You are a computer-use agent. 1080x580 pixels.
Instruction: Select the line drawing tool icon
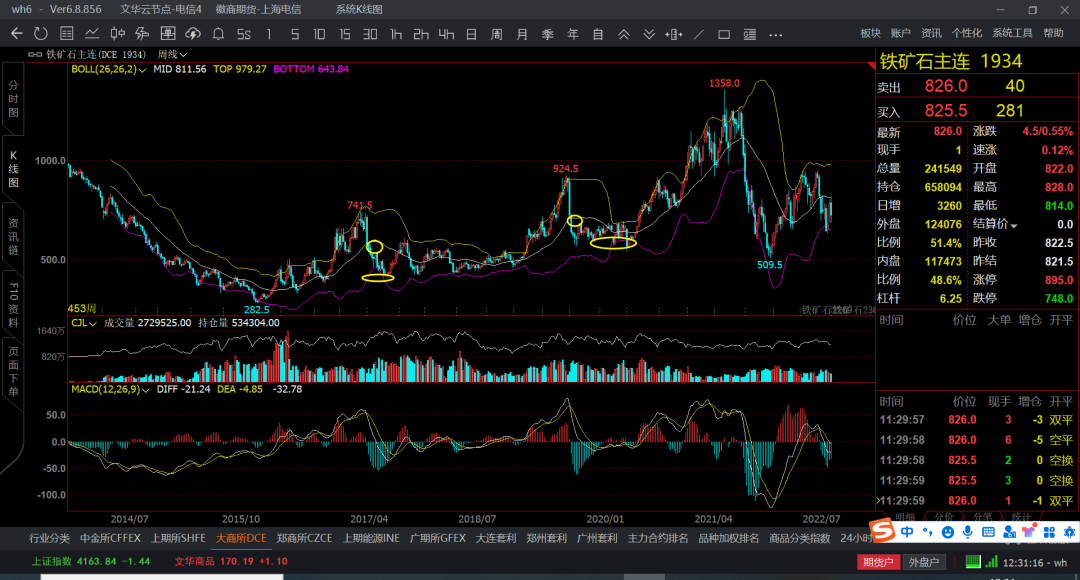pyautogui.click(x=698, y=34)
